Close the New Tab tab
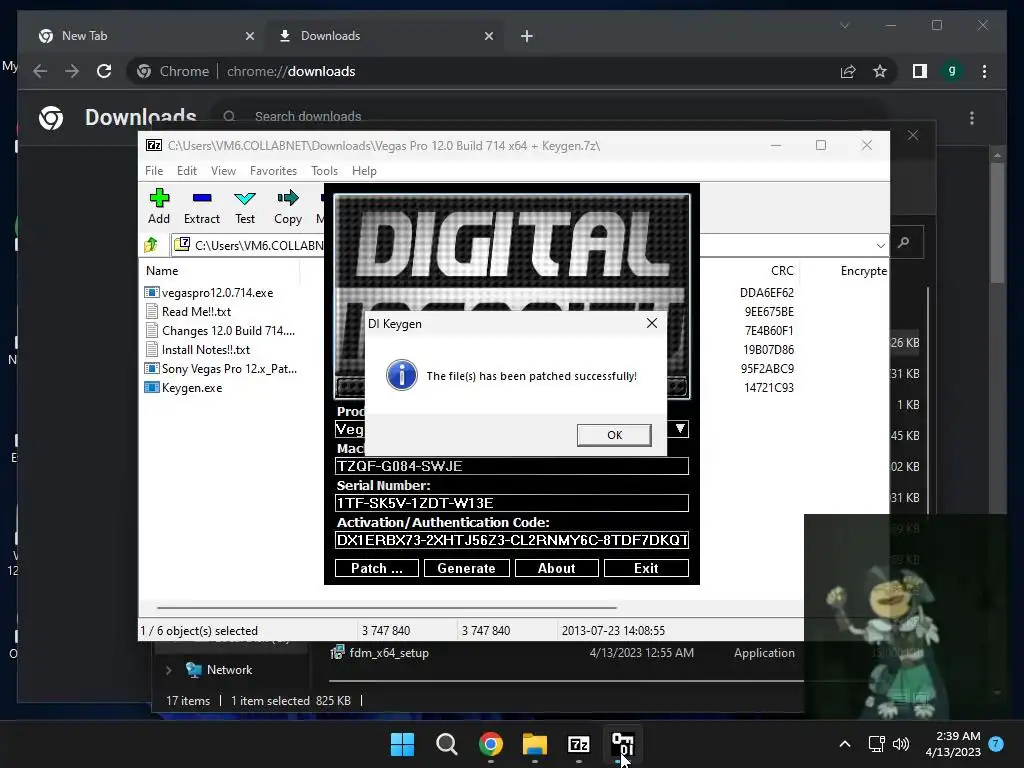Screen dimensions: 1024x768 pyautogui.click(x=249, y=36)
